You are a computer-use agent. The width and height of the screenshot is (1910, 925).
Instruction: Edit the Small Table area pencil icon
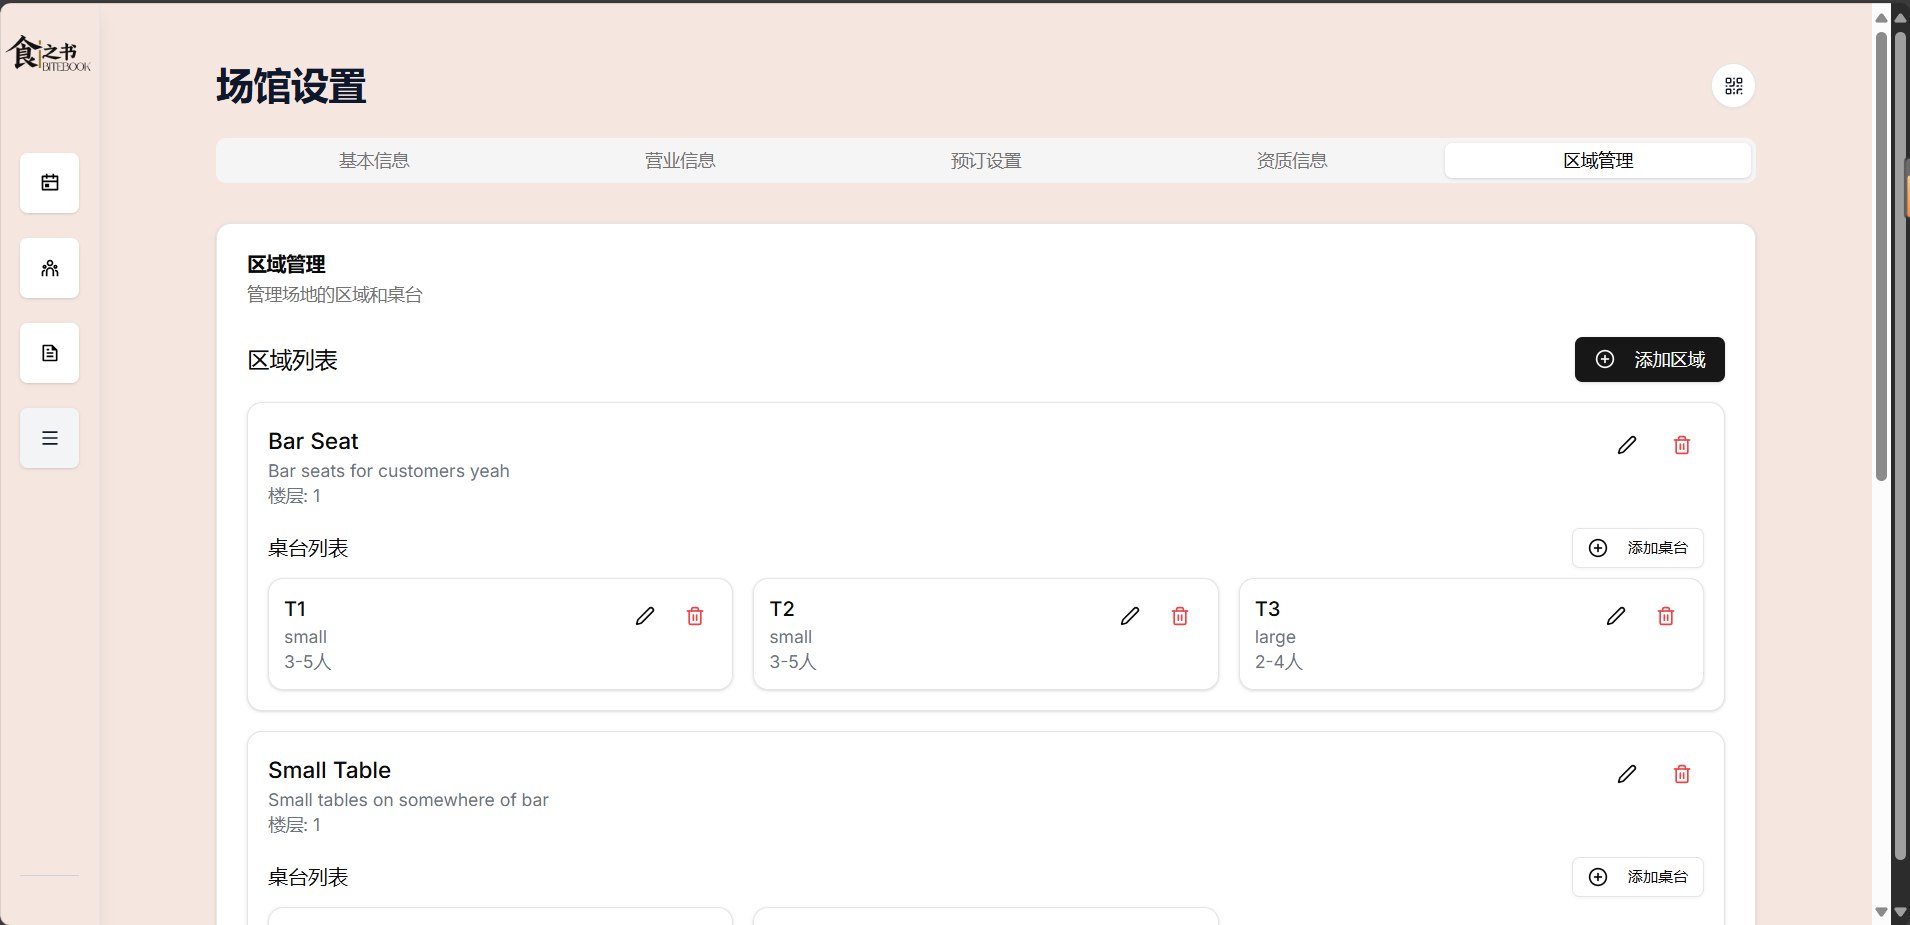(x=1626, y=774)
